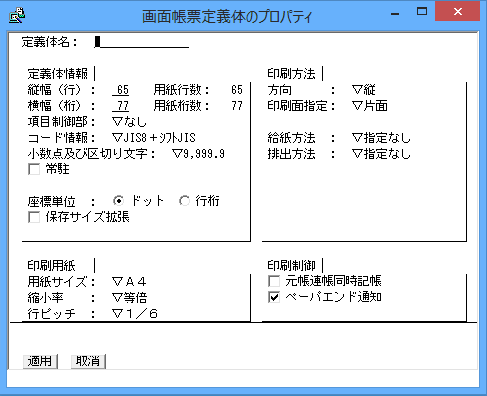Open the 項目制御部 dropdown set to なし
487x396 pixels.
coord(129,122)
